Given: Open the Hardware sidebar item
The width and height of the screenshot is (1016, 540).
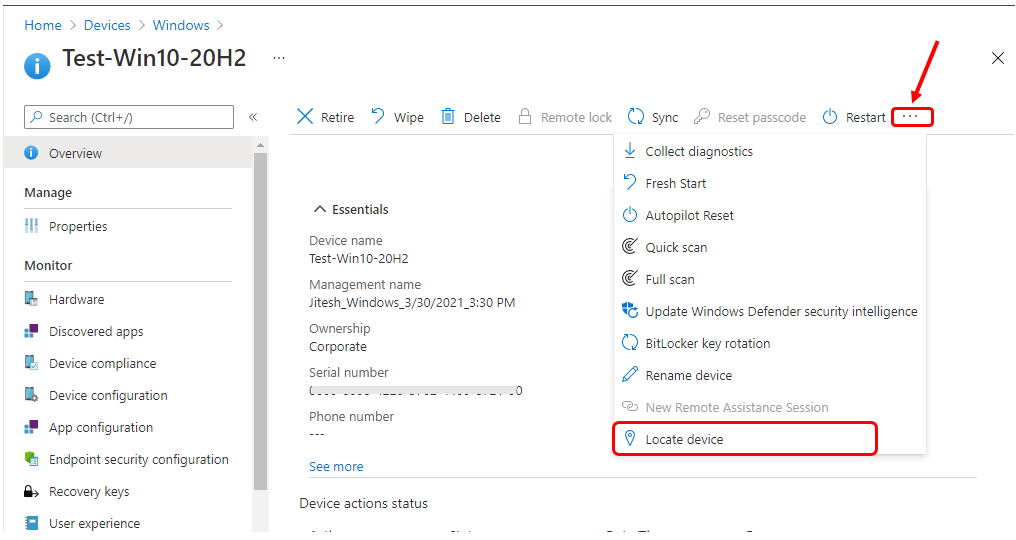Looking at the screenshot, I should click(x=128, y=299).
